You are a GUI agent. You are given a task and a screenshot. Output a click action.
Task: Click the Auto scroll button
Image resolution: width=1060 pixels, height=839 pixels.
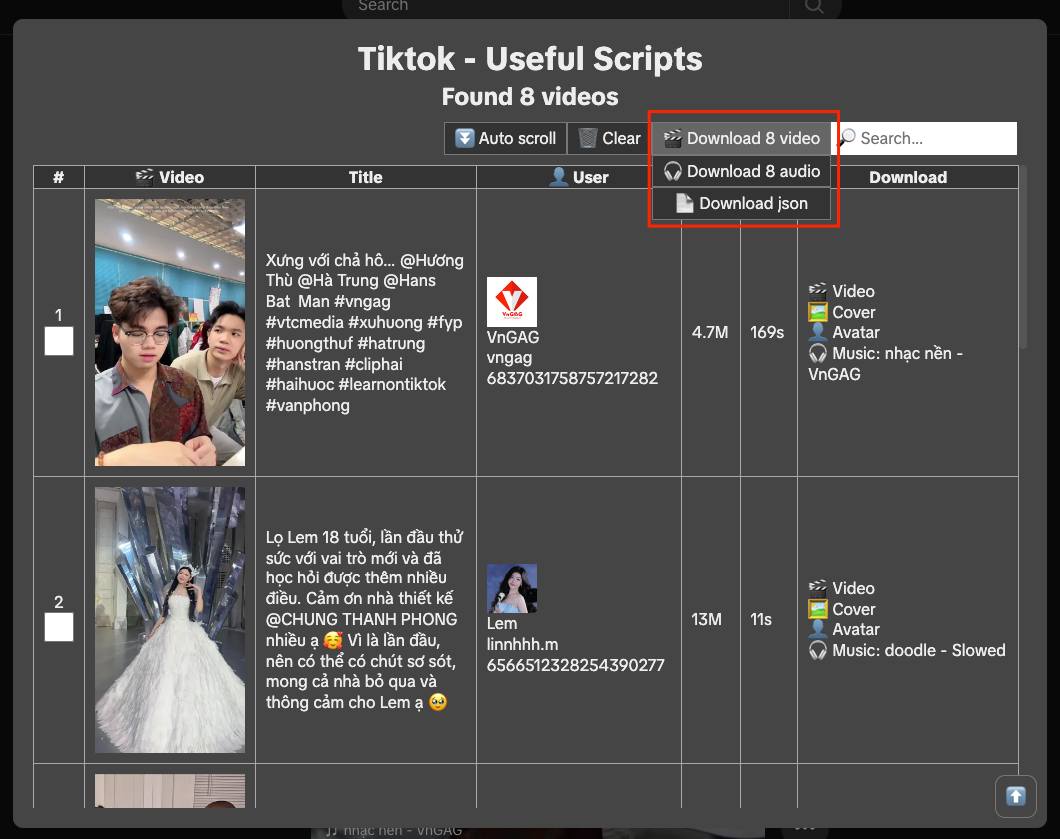[x=505, y=139]
